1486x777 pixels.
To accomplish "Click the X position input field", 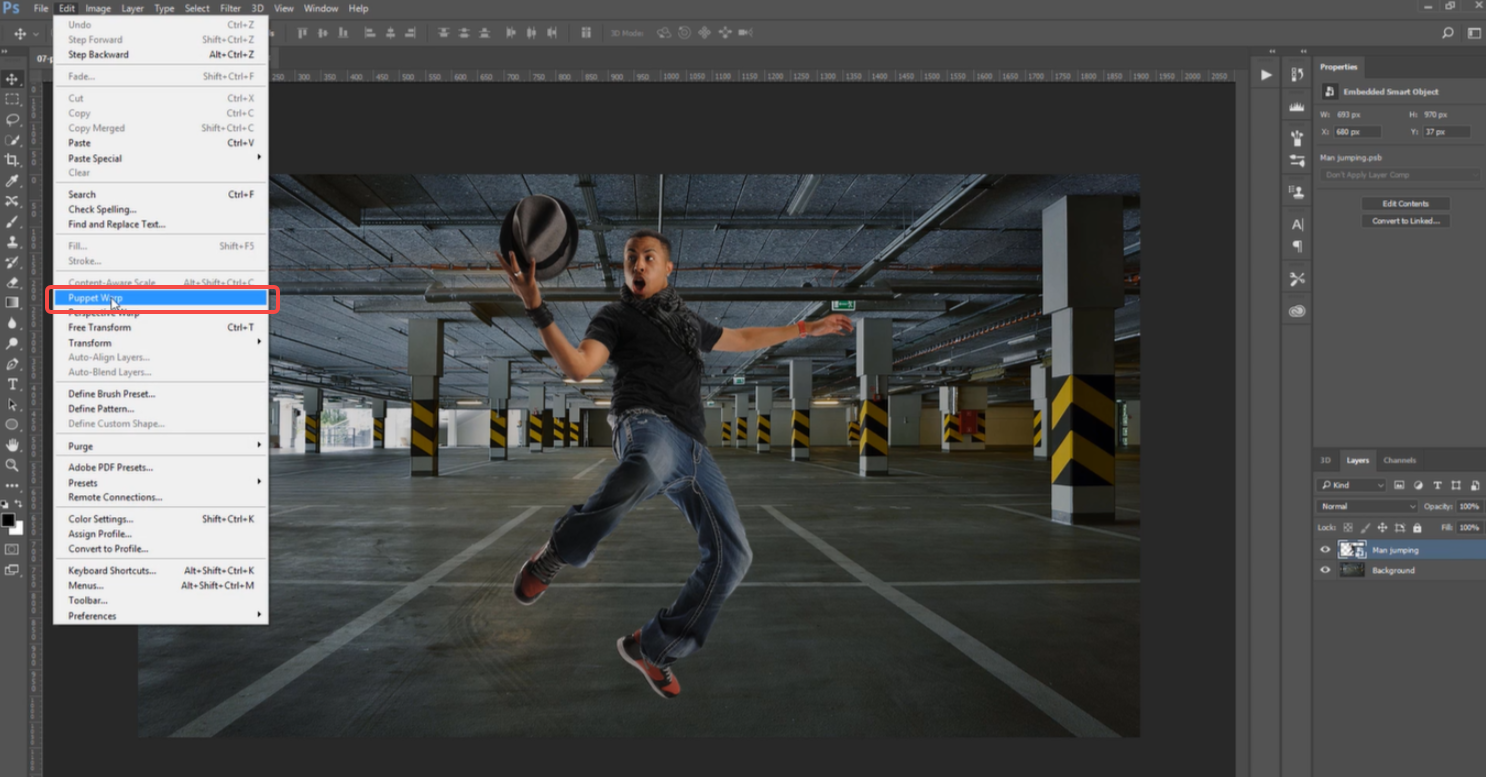I will tap(1358, 132).
